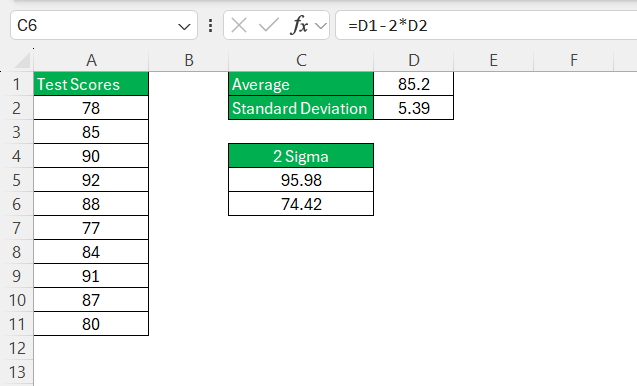
Task: Click the formula bar with =D1-2*D2
Action: pyautogui.click(x=486, y=26)
